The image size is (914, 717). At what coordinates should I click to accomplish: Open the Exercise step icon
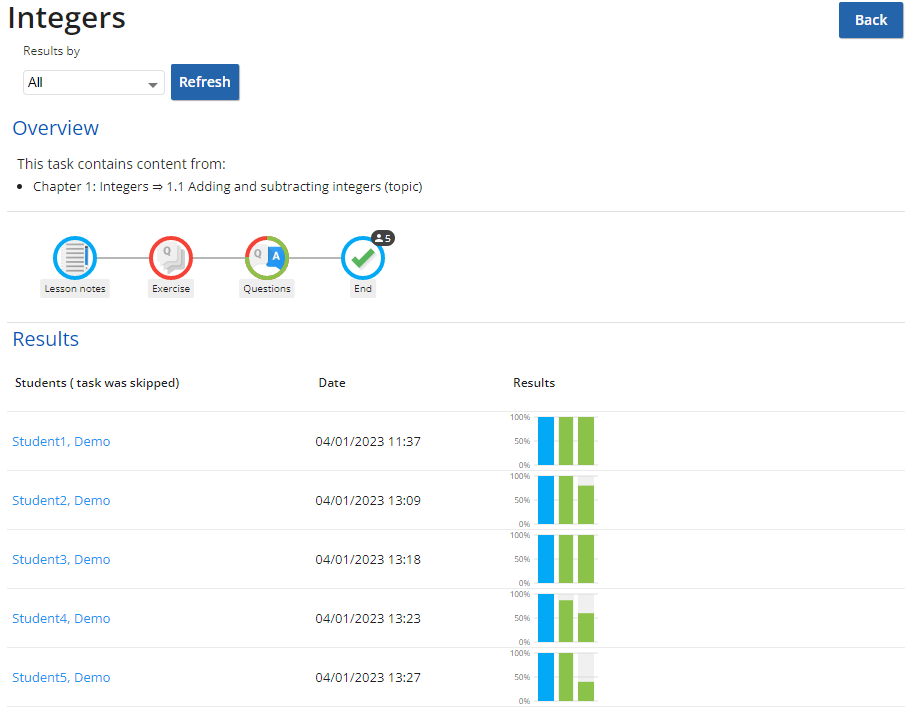(x=171, y=258)
